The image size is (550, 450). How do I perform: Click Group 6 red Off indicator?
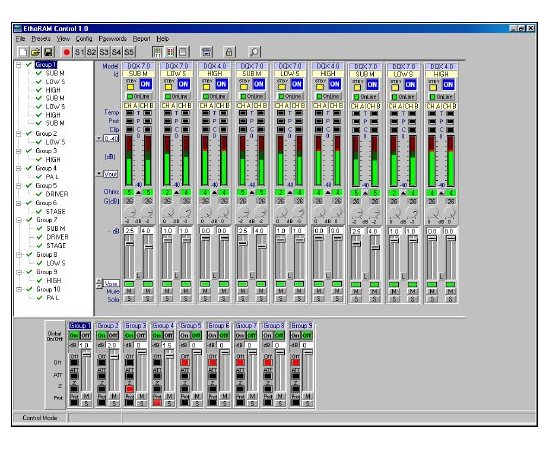[213, 362]
